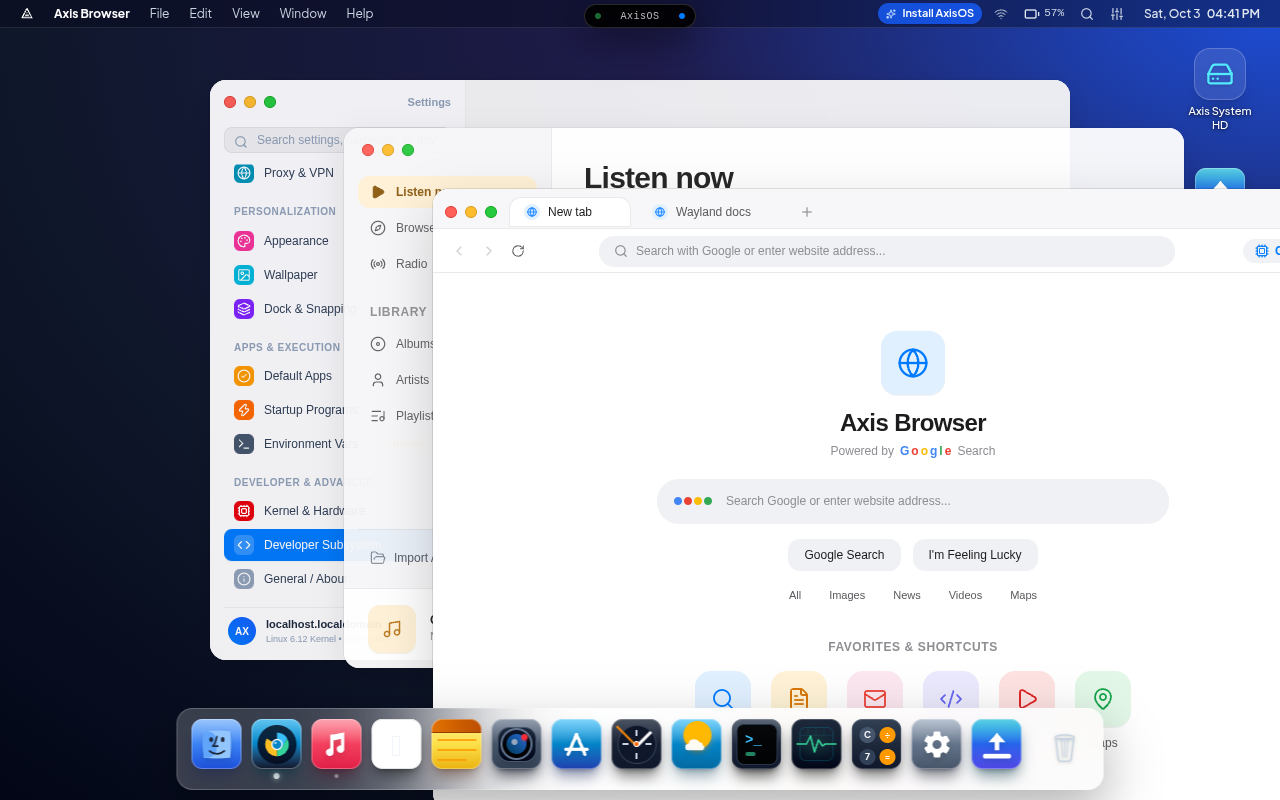This screenshot has width=1280, height=800.
Task: Open control center sliders icon in menu bar
Action: 1117,14
